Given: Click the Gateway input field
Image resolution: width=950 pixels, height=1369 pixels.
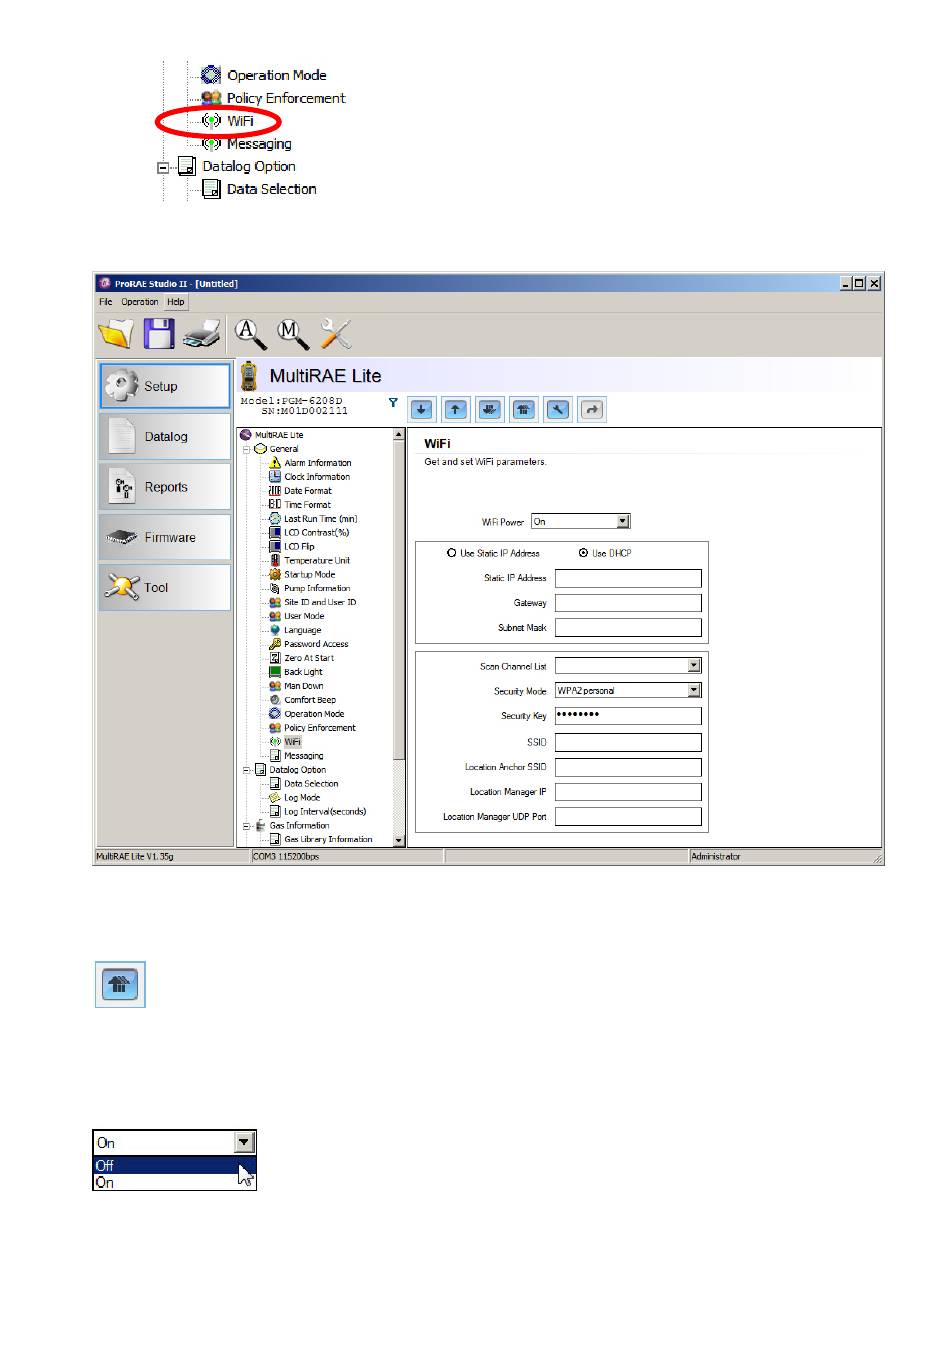Looking at the screenshot, I should [x=628, y=603].
